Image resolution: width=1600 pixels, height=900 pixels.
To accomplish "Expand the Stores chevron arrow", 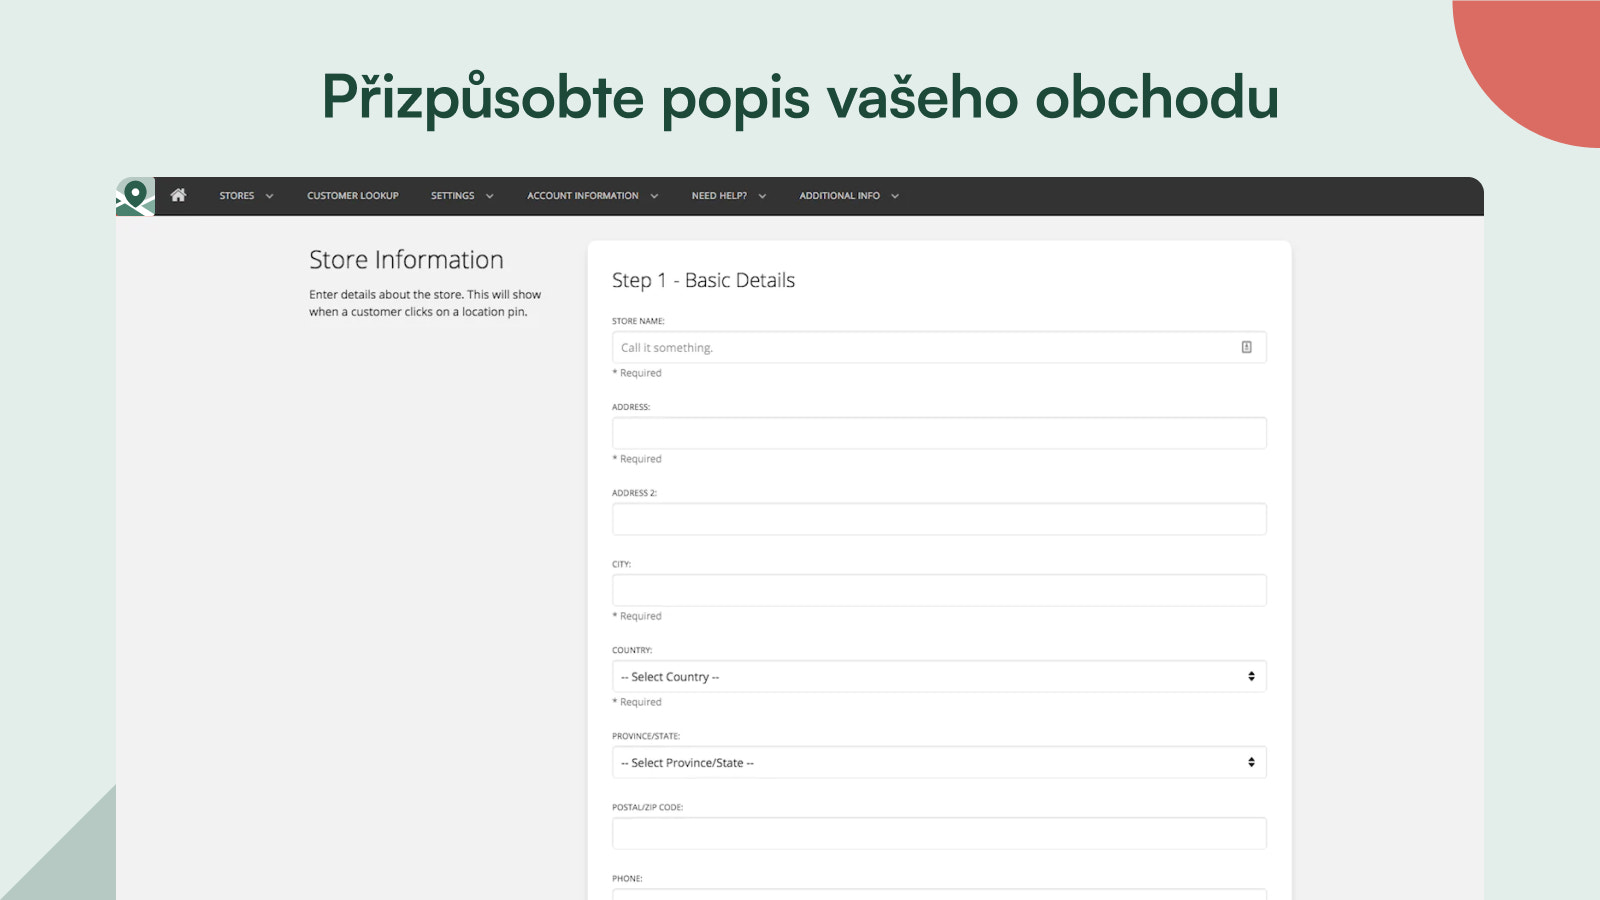I will [269, 196].
